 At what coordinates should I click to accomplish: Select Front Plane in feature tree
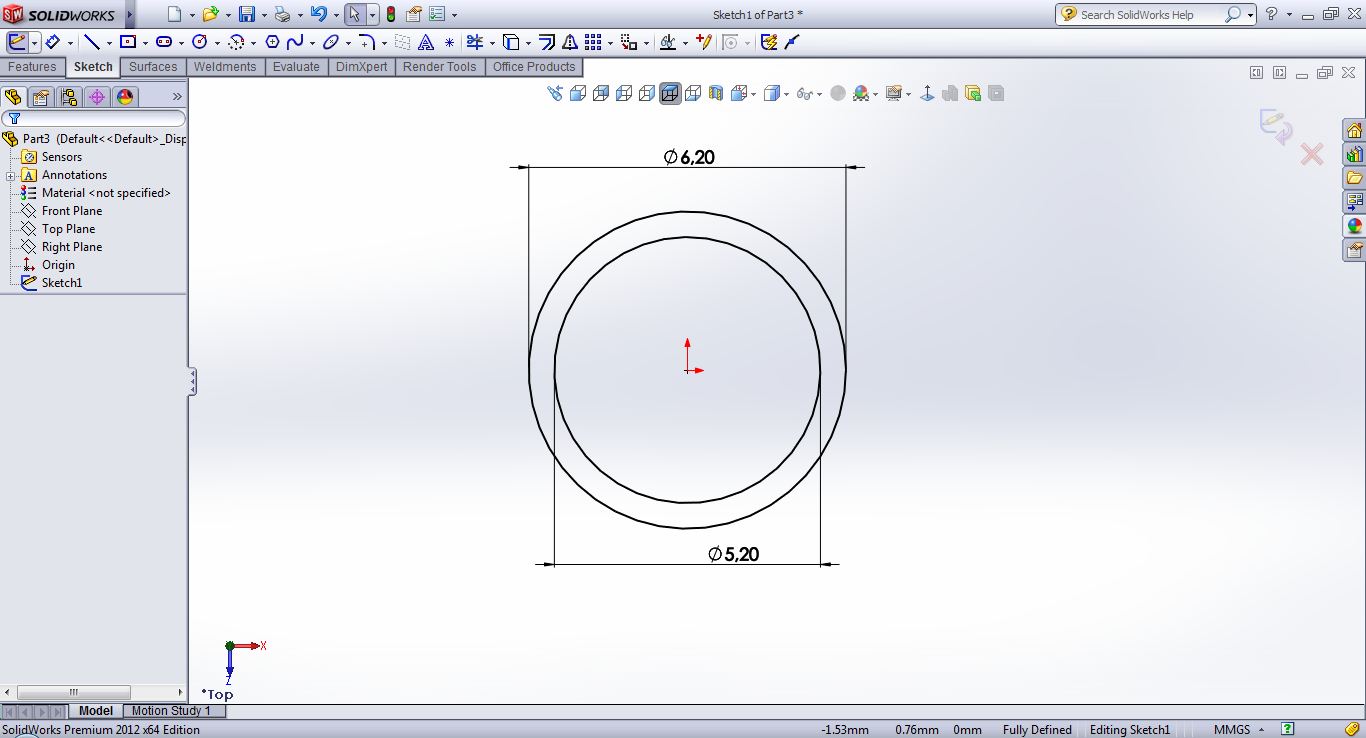pos(71,211)
